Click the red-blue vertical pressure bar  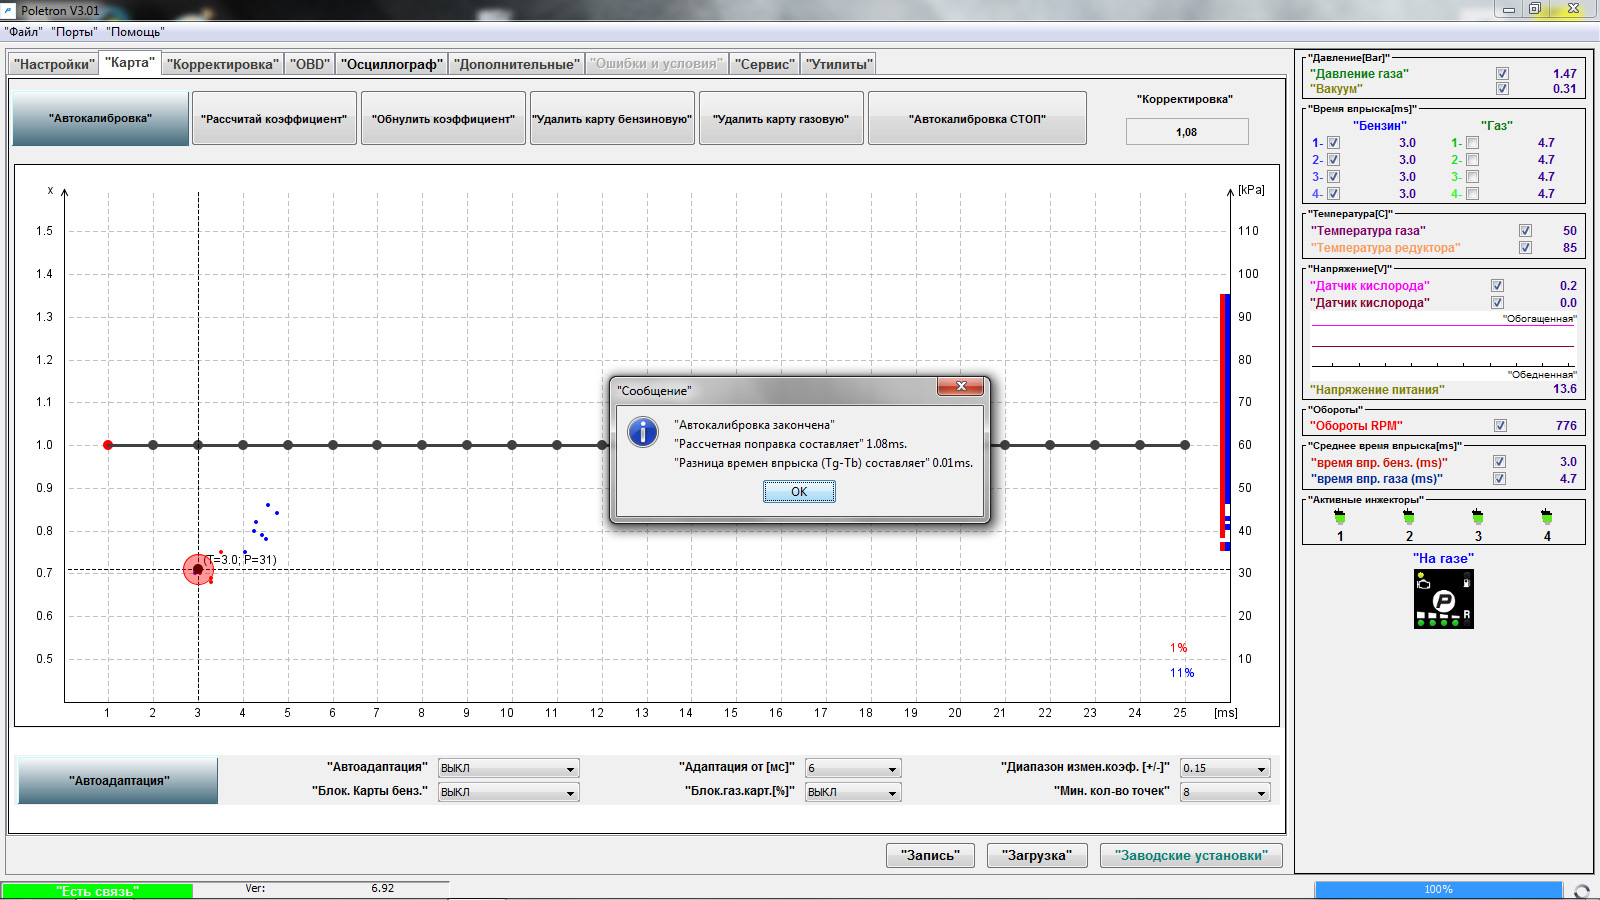click(1225, 422)
